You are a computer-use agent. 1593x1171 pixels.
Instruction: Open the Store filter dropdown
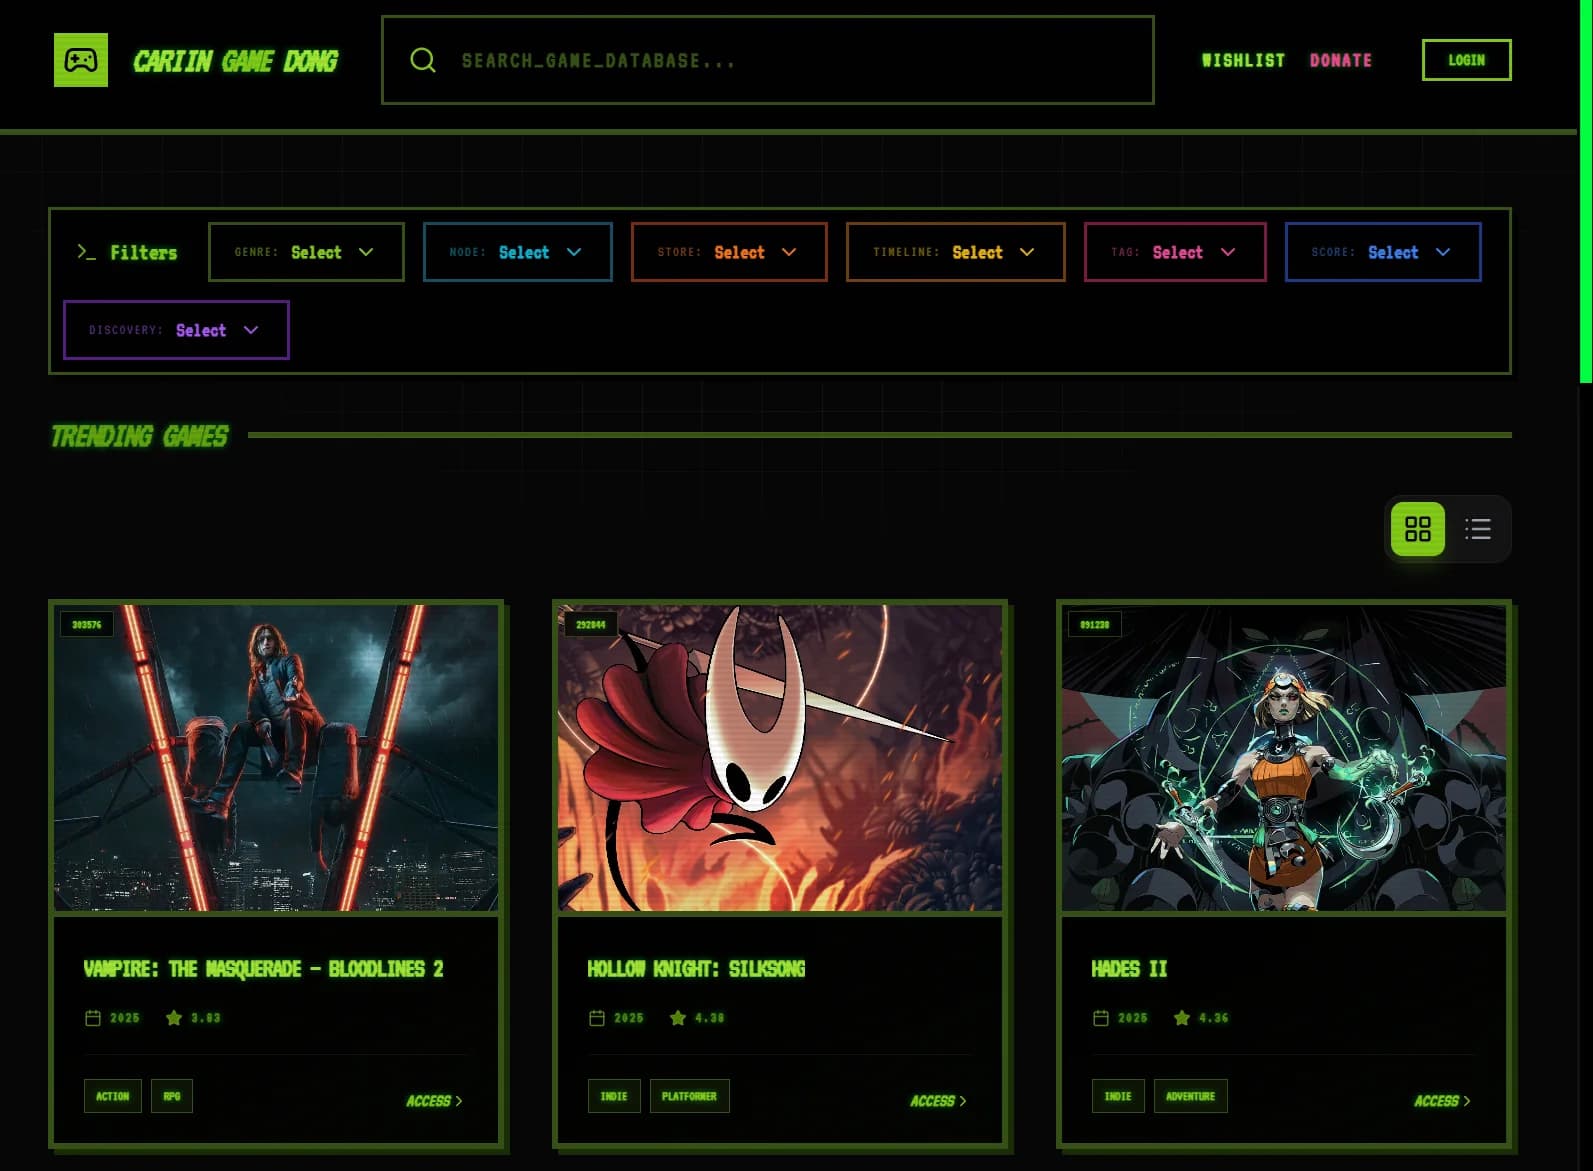click(x=729, y=252)
